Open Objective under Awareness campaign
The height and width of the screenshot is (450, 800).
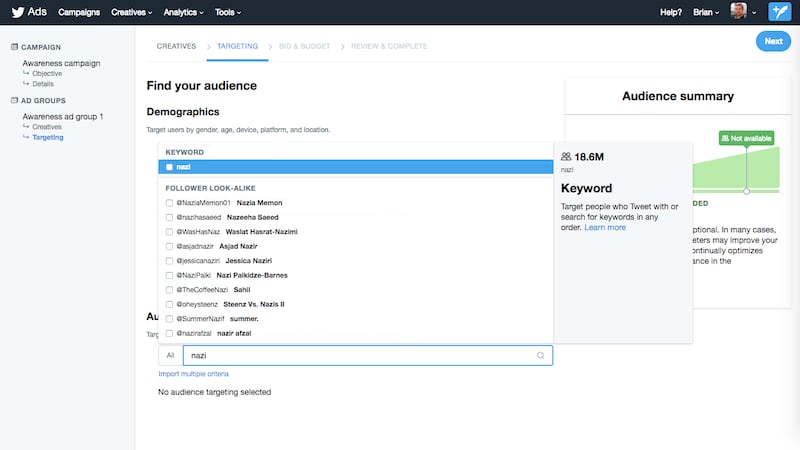click(47, 73)
